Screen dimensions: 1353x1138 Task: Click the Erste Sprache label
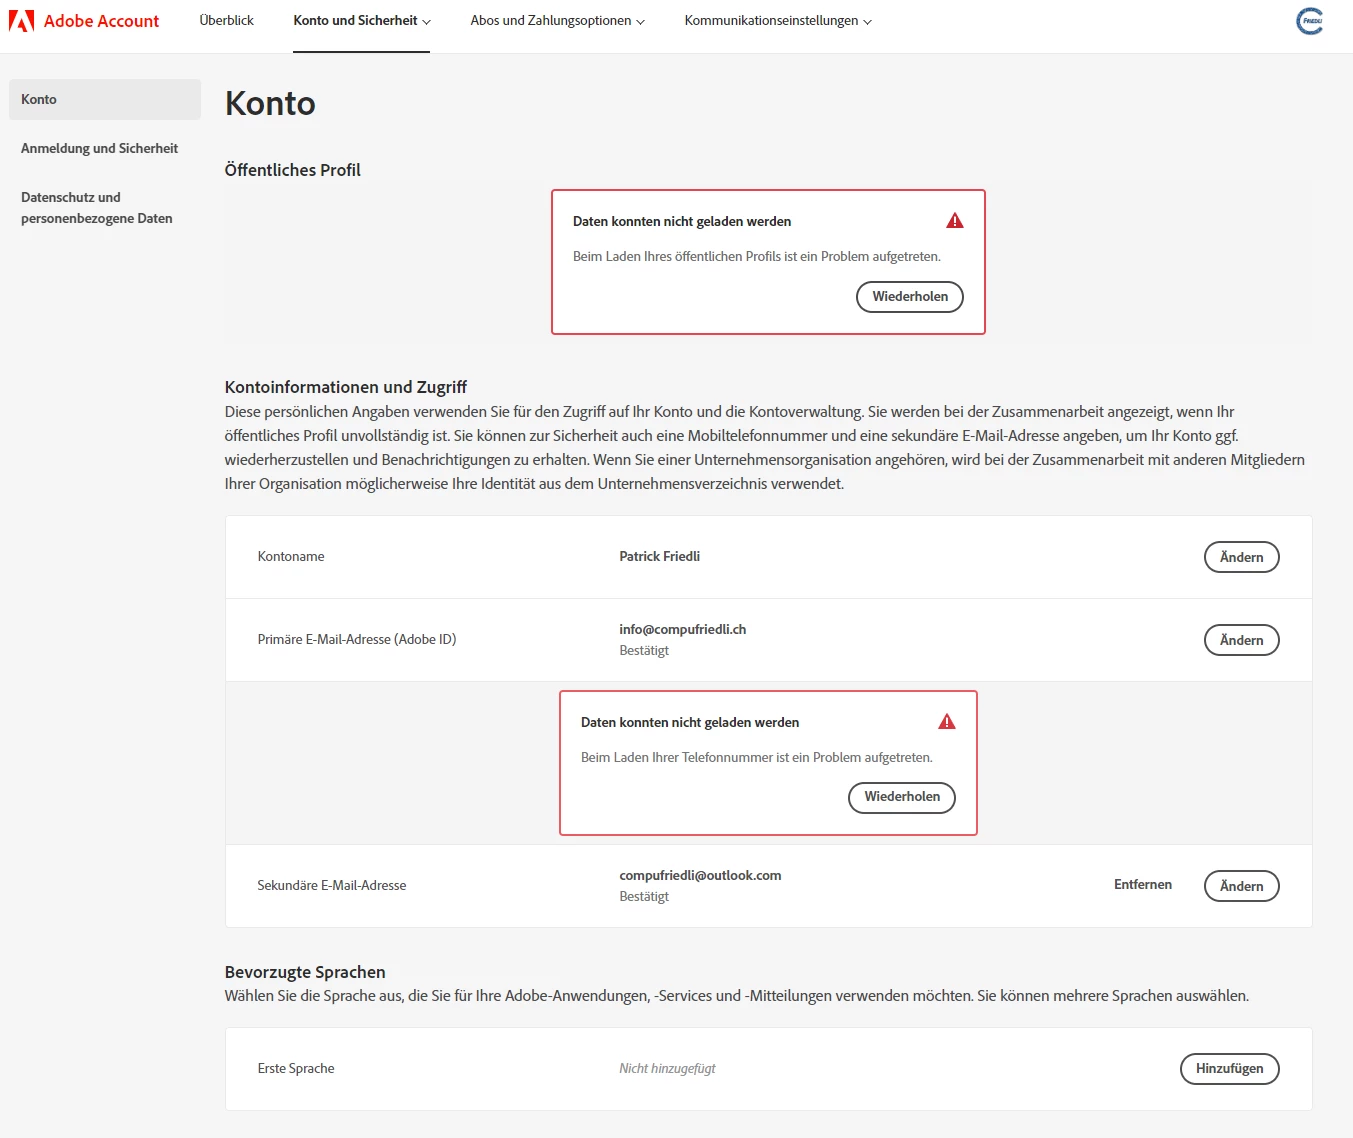(x=296, y=1069)
